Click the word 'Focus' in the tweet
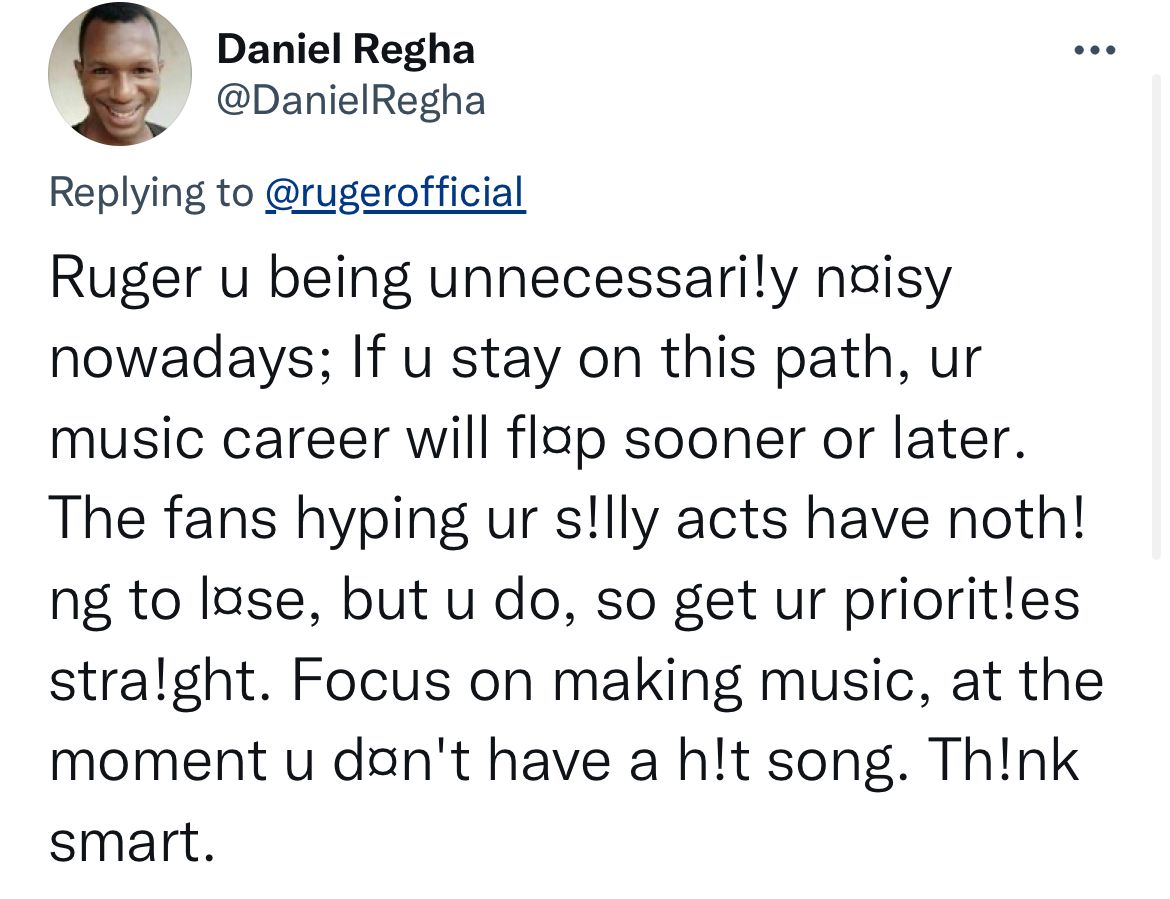Screen dimensions: 1170x899 pyautogui.click(x=371, y=680)
